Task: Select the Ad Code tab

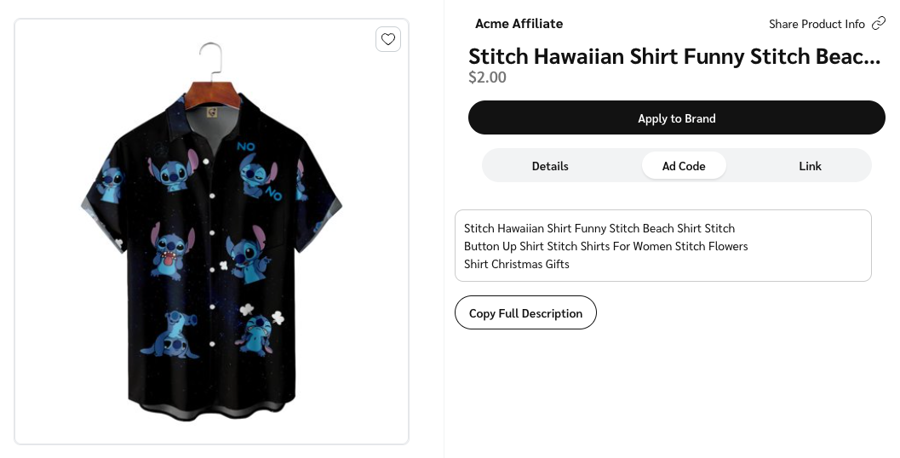Action: [x=684, y=166]
